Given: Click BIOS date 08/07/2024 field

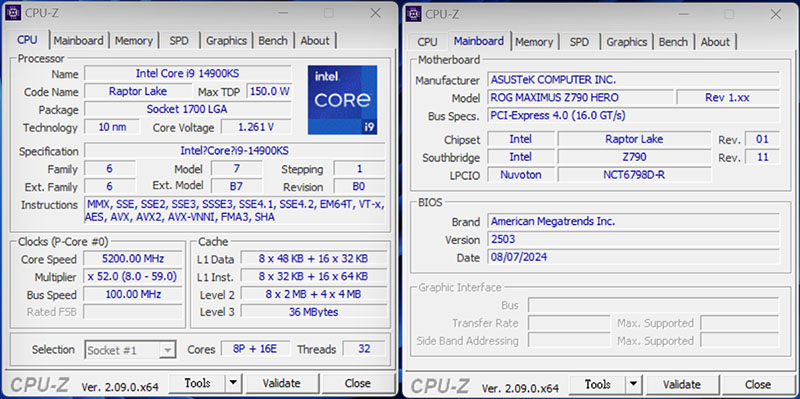Looking at the screenshot, I should point(634,257).
